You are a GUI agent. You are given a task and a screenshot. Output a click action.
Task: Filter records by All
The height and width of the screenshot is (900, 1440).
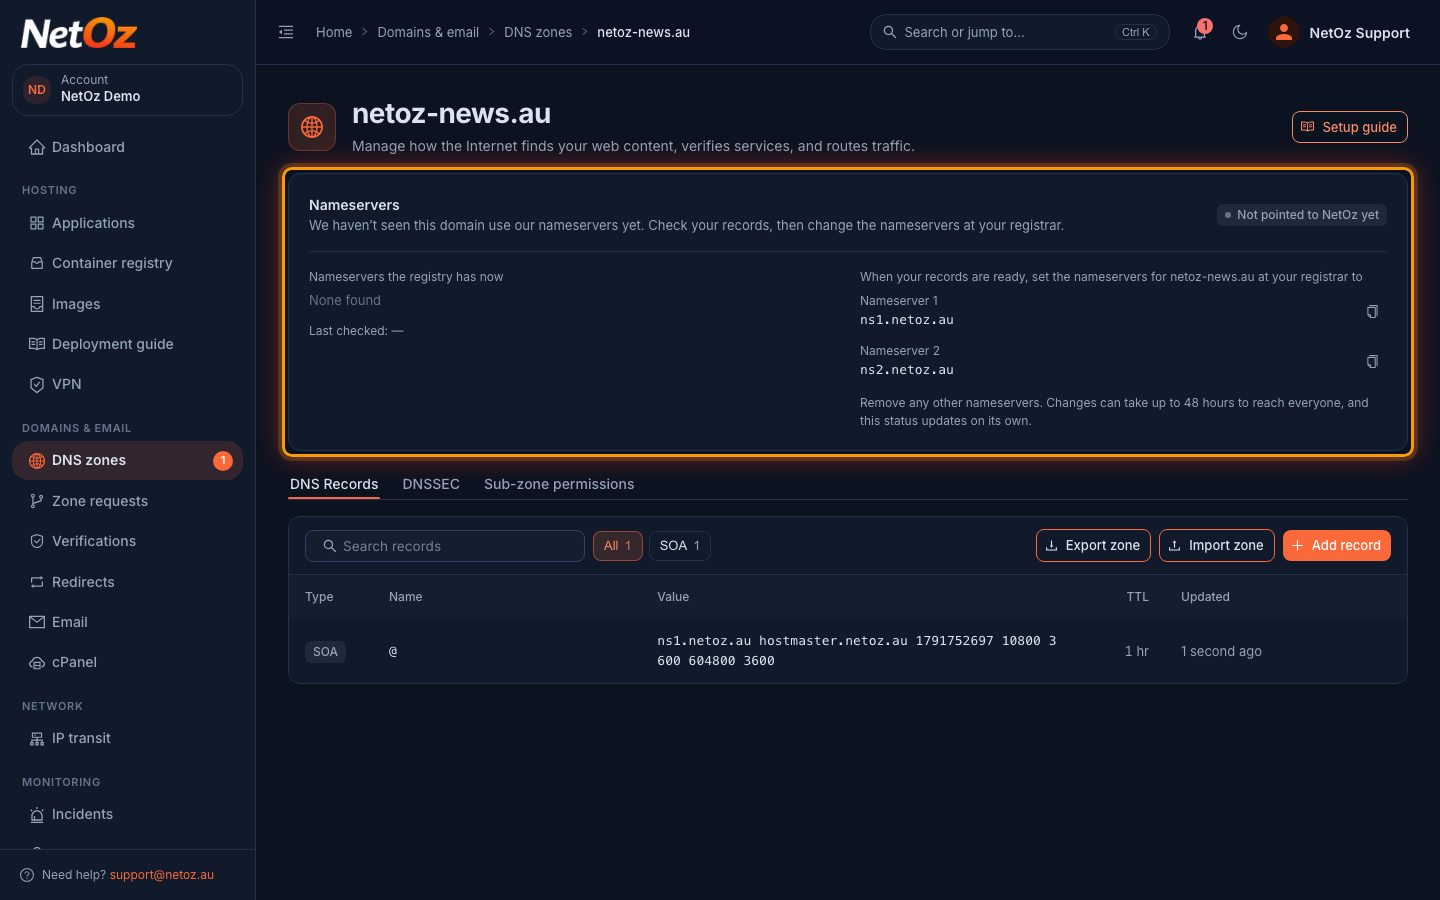click(618, 546)
